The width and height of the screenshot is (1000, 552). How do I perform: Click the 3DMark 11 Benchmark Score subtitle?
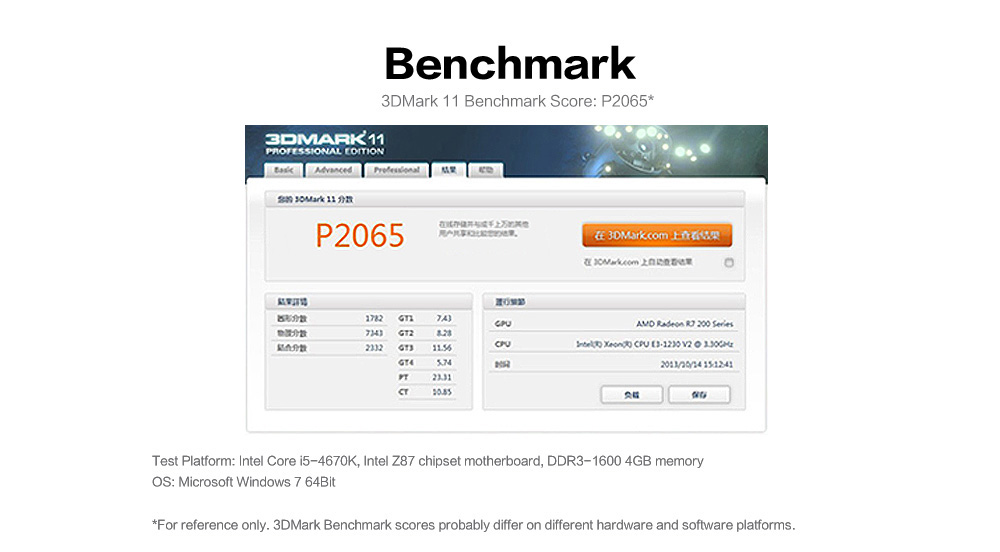click(x=517, y=101)
